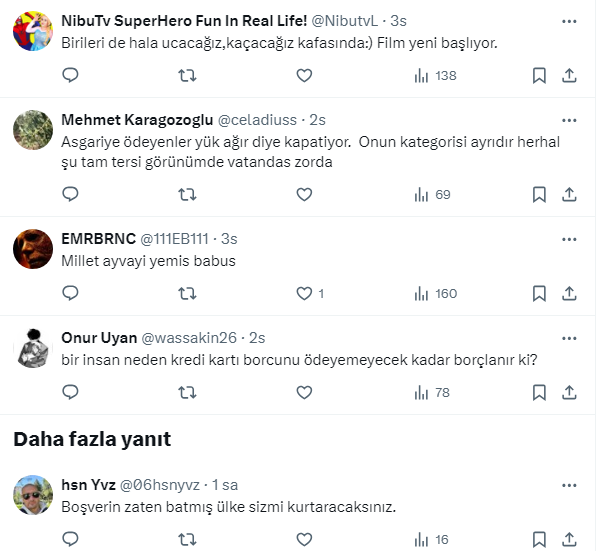Screen dimensions: 602x551
Task: Share the NibuTv SuperHero tweet
Action: (x=569, y=75)
